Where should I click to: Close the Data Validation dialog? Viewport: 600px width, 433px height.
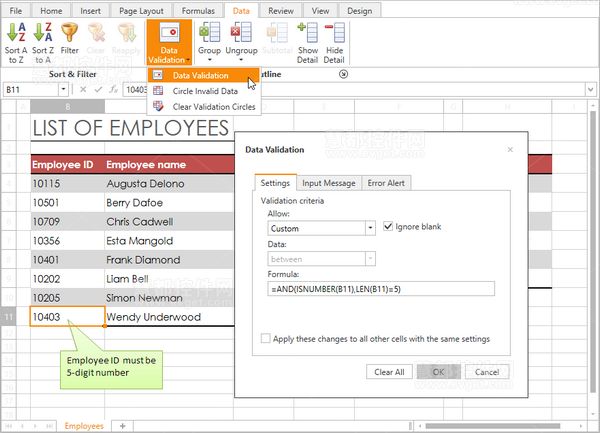[x=510, y=150]
